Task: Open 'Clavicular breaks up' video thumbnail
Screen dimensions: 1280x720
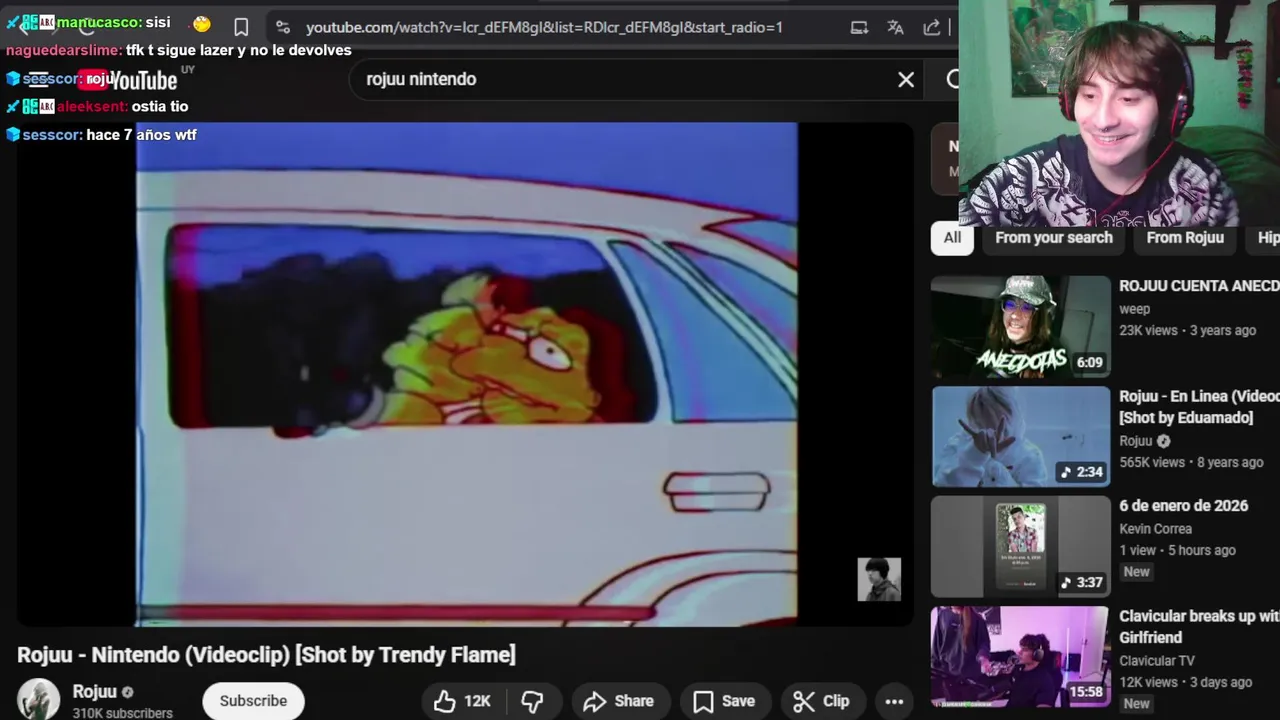Action: (1020, 656)
